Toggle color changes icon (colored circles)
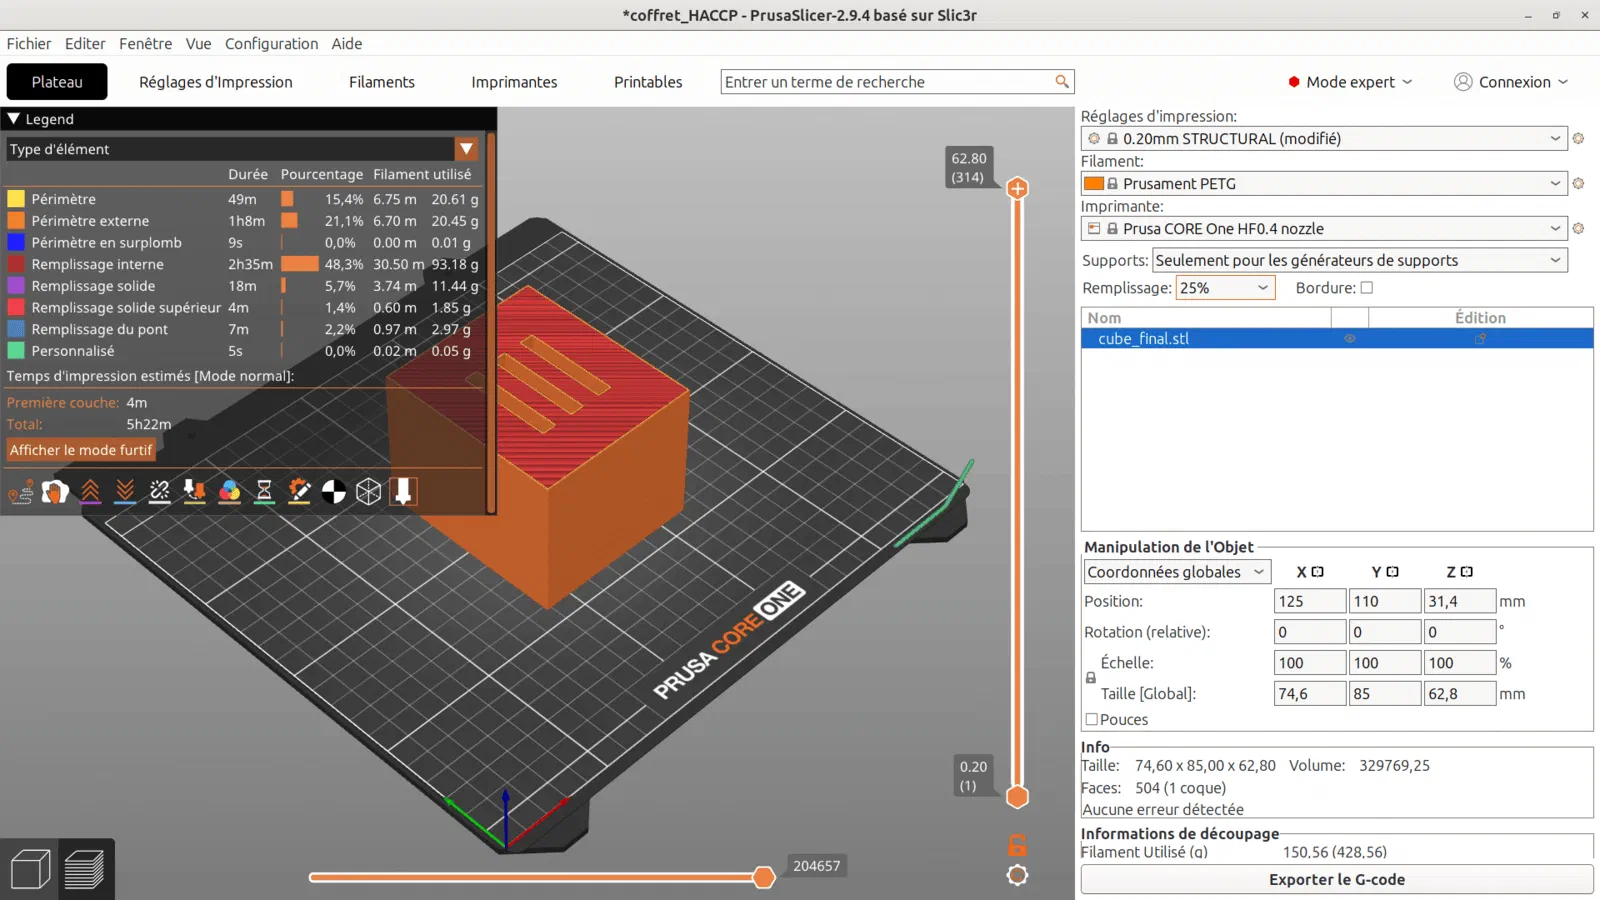 point(229,491)
